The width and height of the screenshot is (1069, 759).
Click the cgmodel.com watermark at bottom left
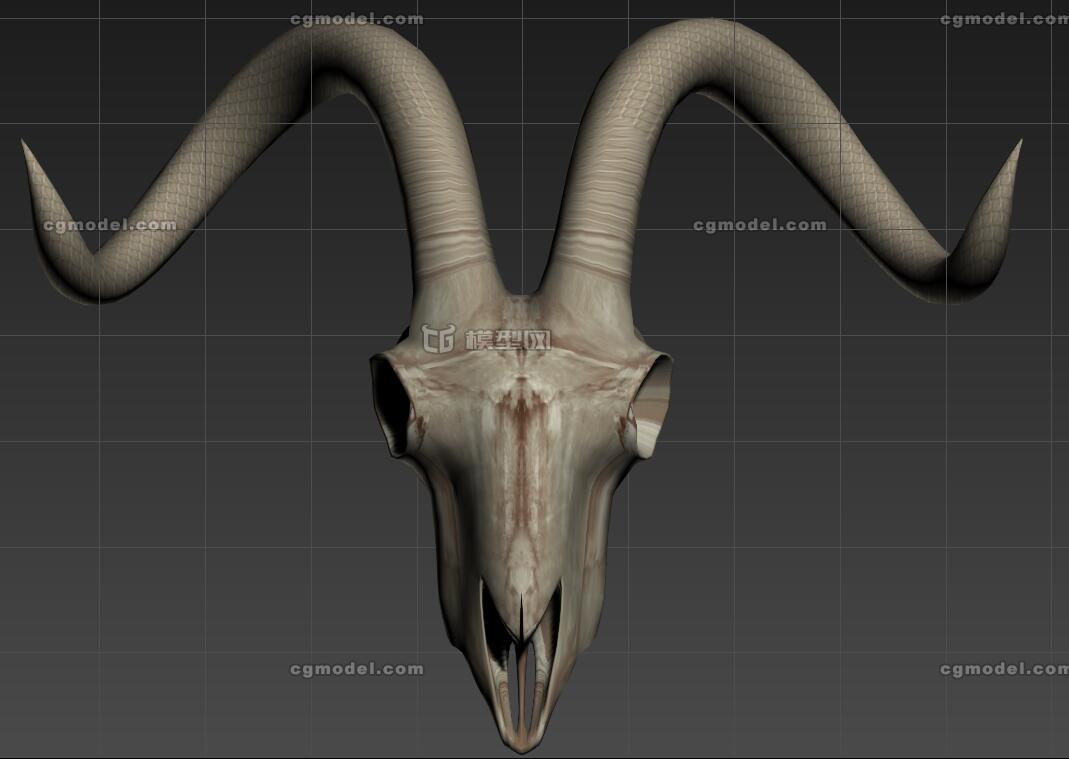pyautogui.click(x=356, y=669)
